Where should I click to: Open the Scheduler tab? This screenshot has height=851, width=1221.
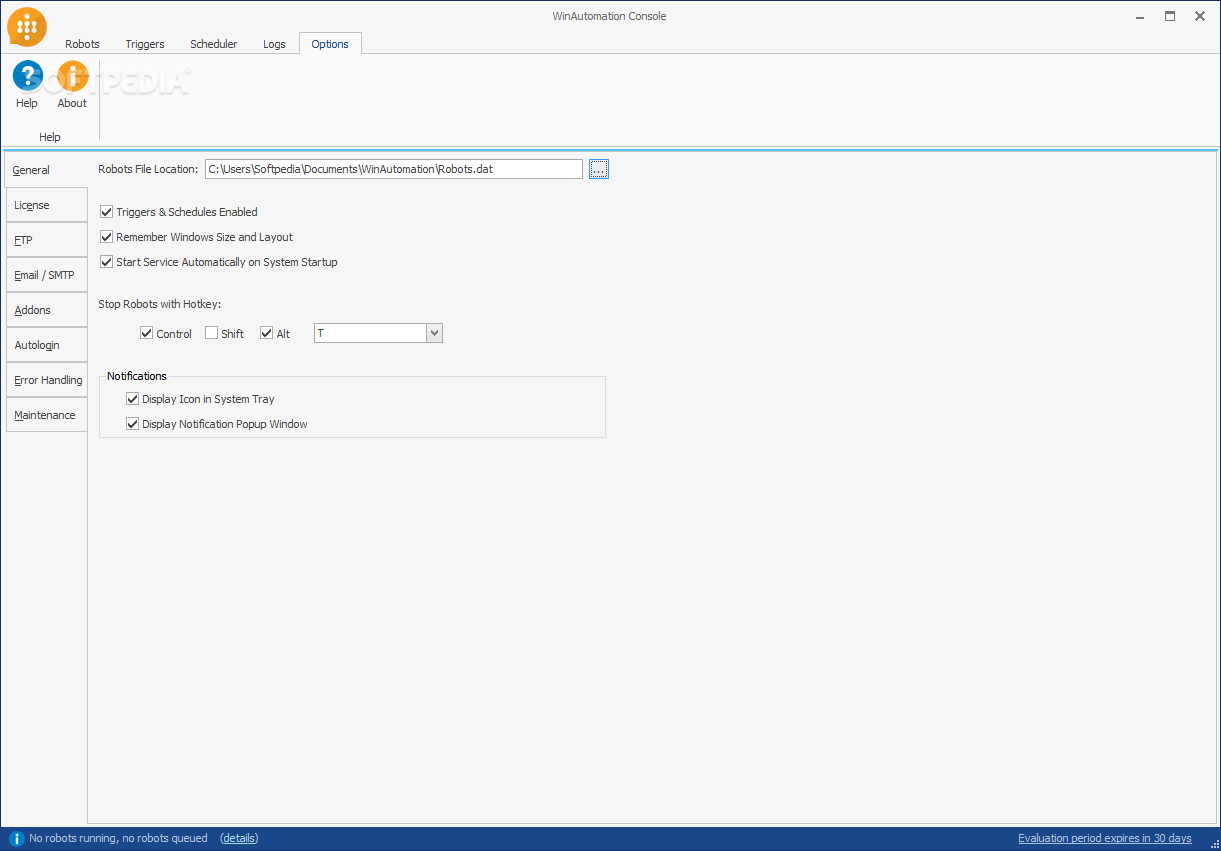click(214, 44)
